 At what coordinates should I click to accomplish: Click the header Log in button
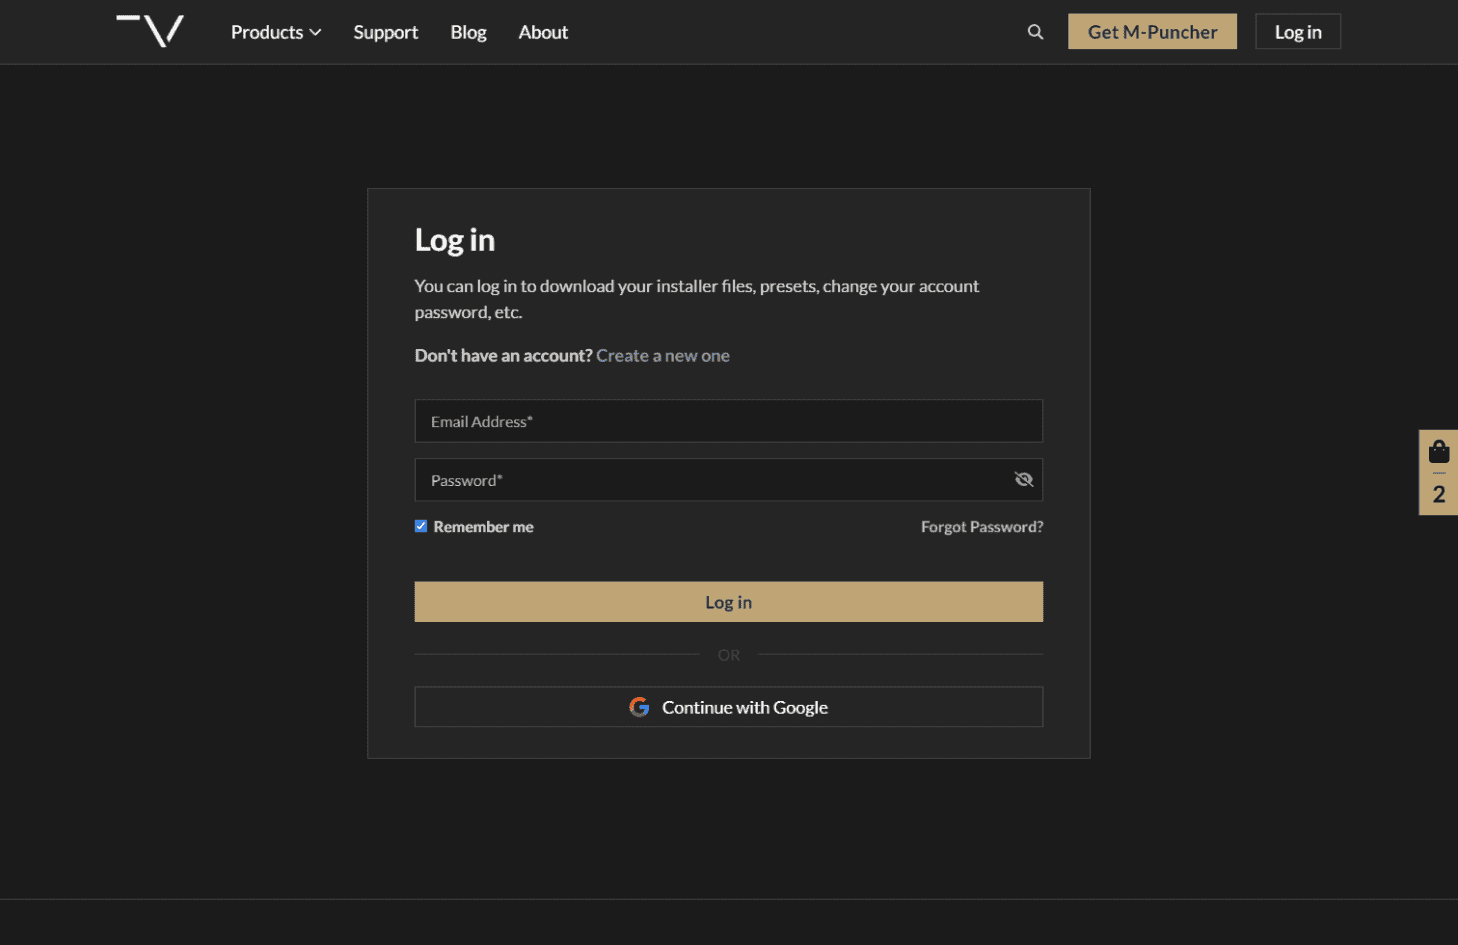pos(1297,32)
